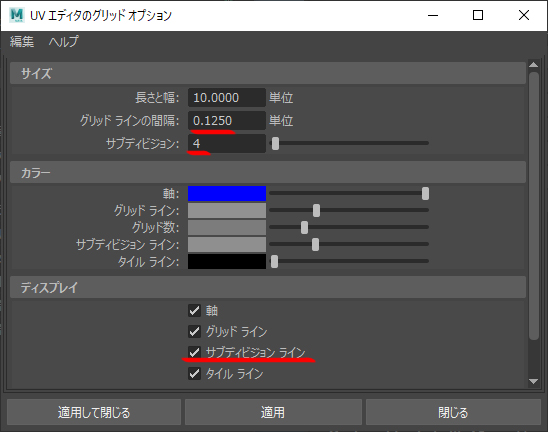The height and width of the screenshot is (432, 548).
Task: Click the 適用して閉じる button
Action: point(94,412)
